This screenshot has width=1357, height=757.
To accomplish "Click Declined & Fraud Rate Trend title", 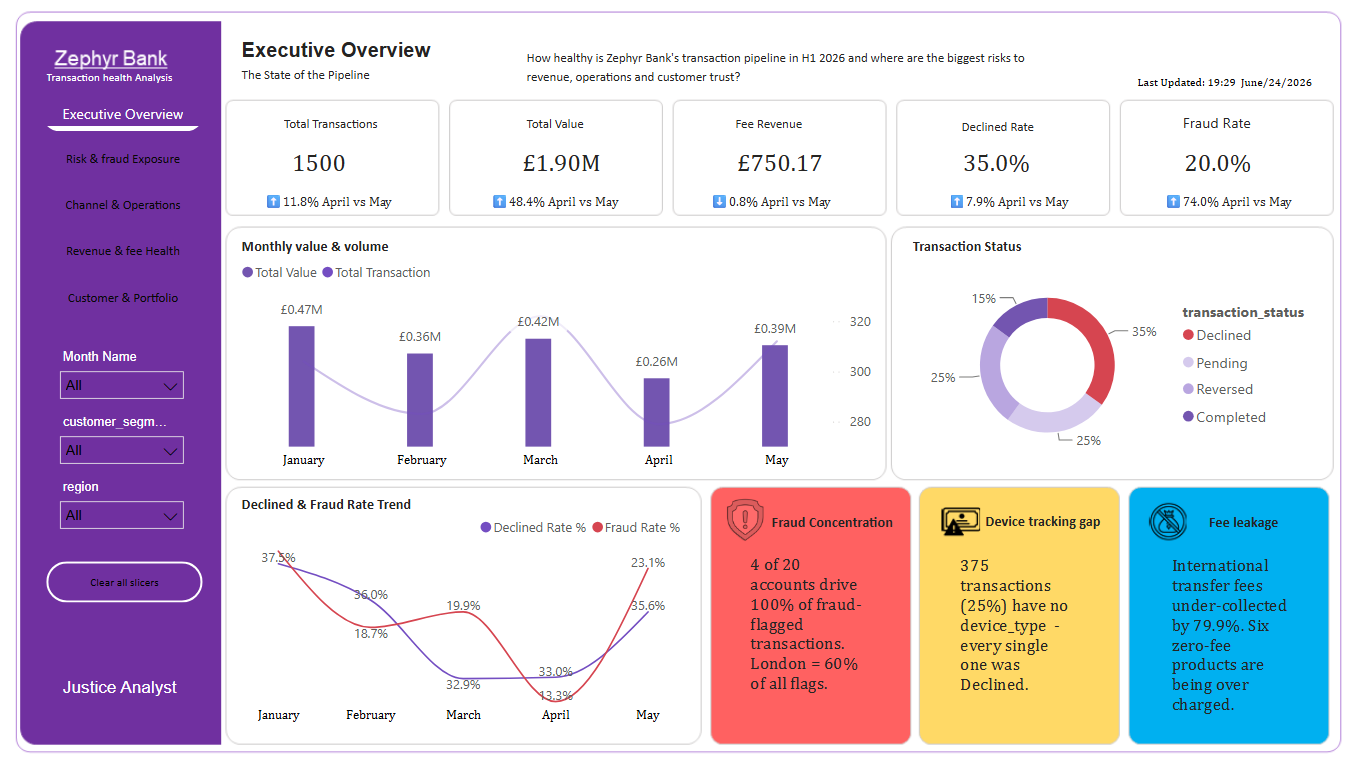I will 326,504.
